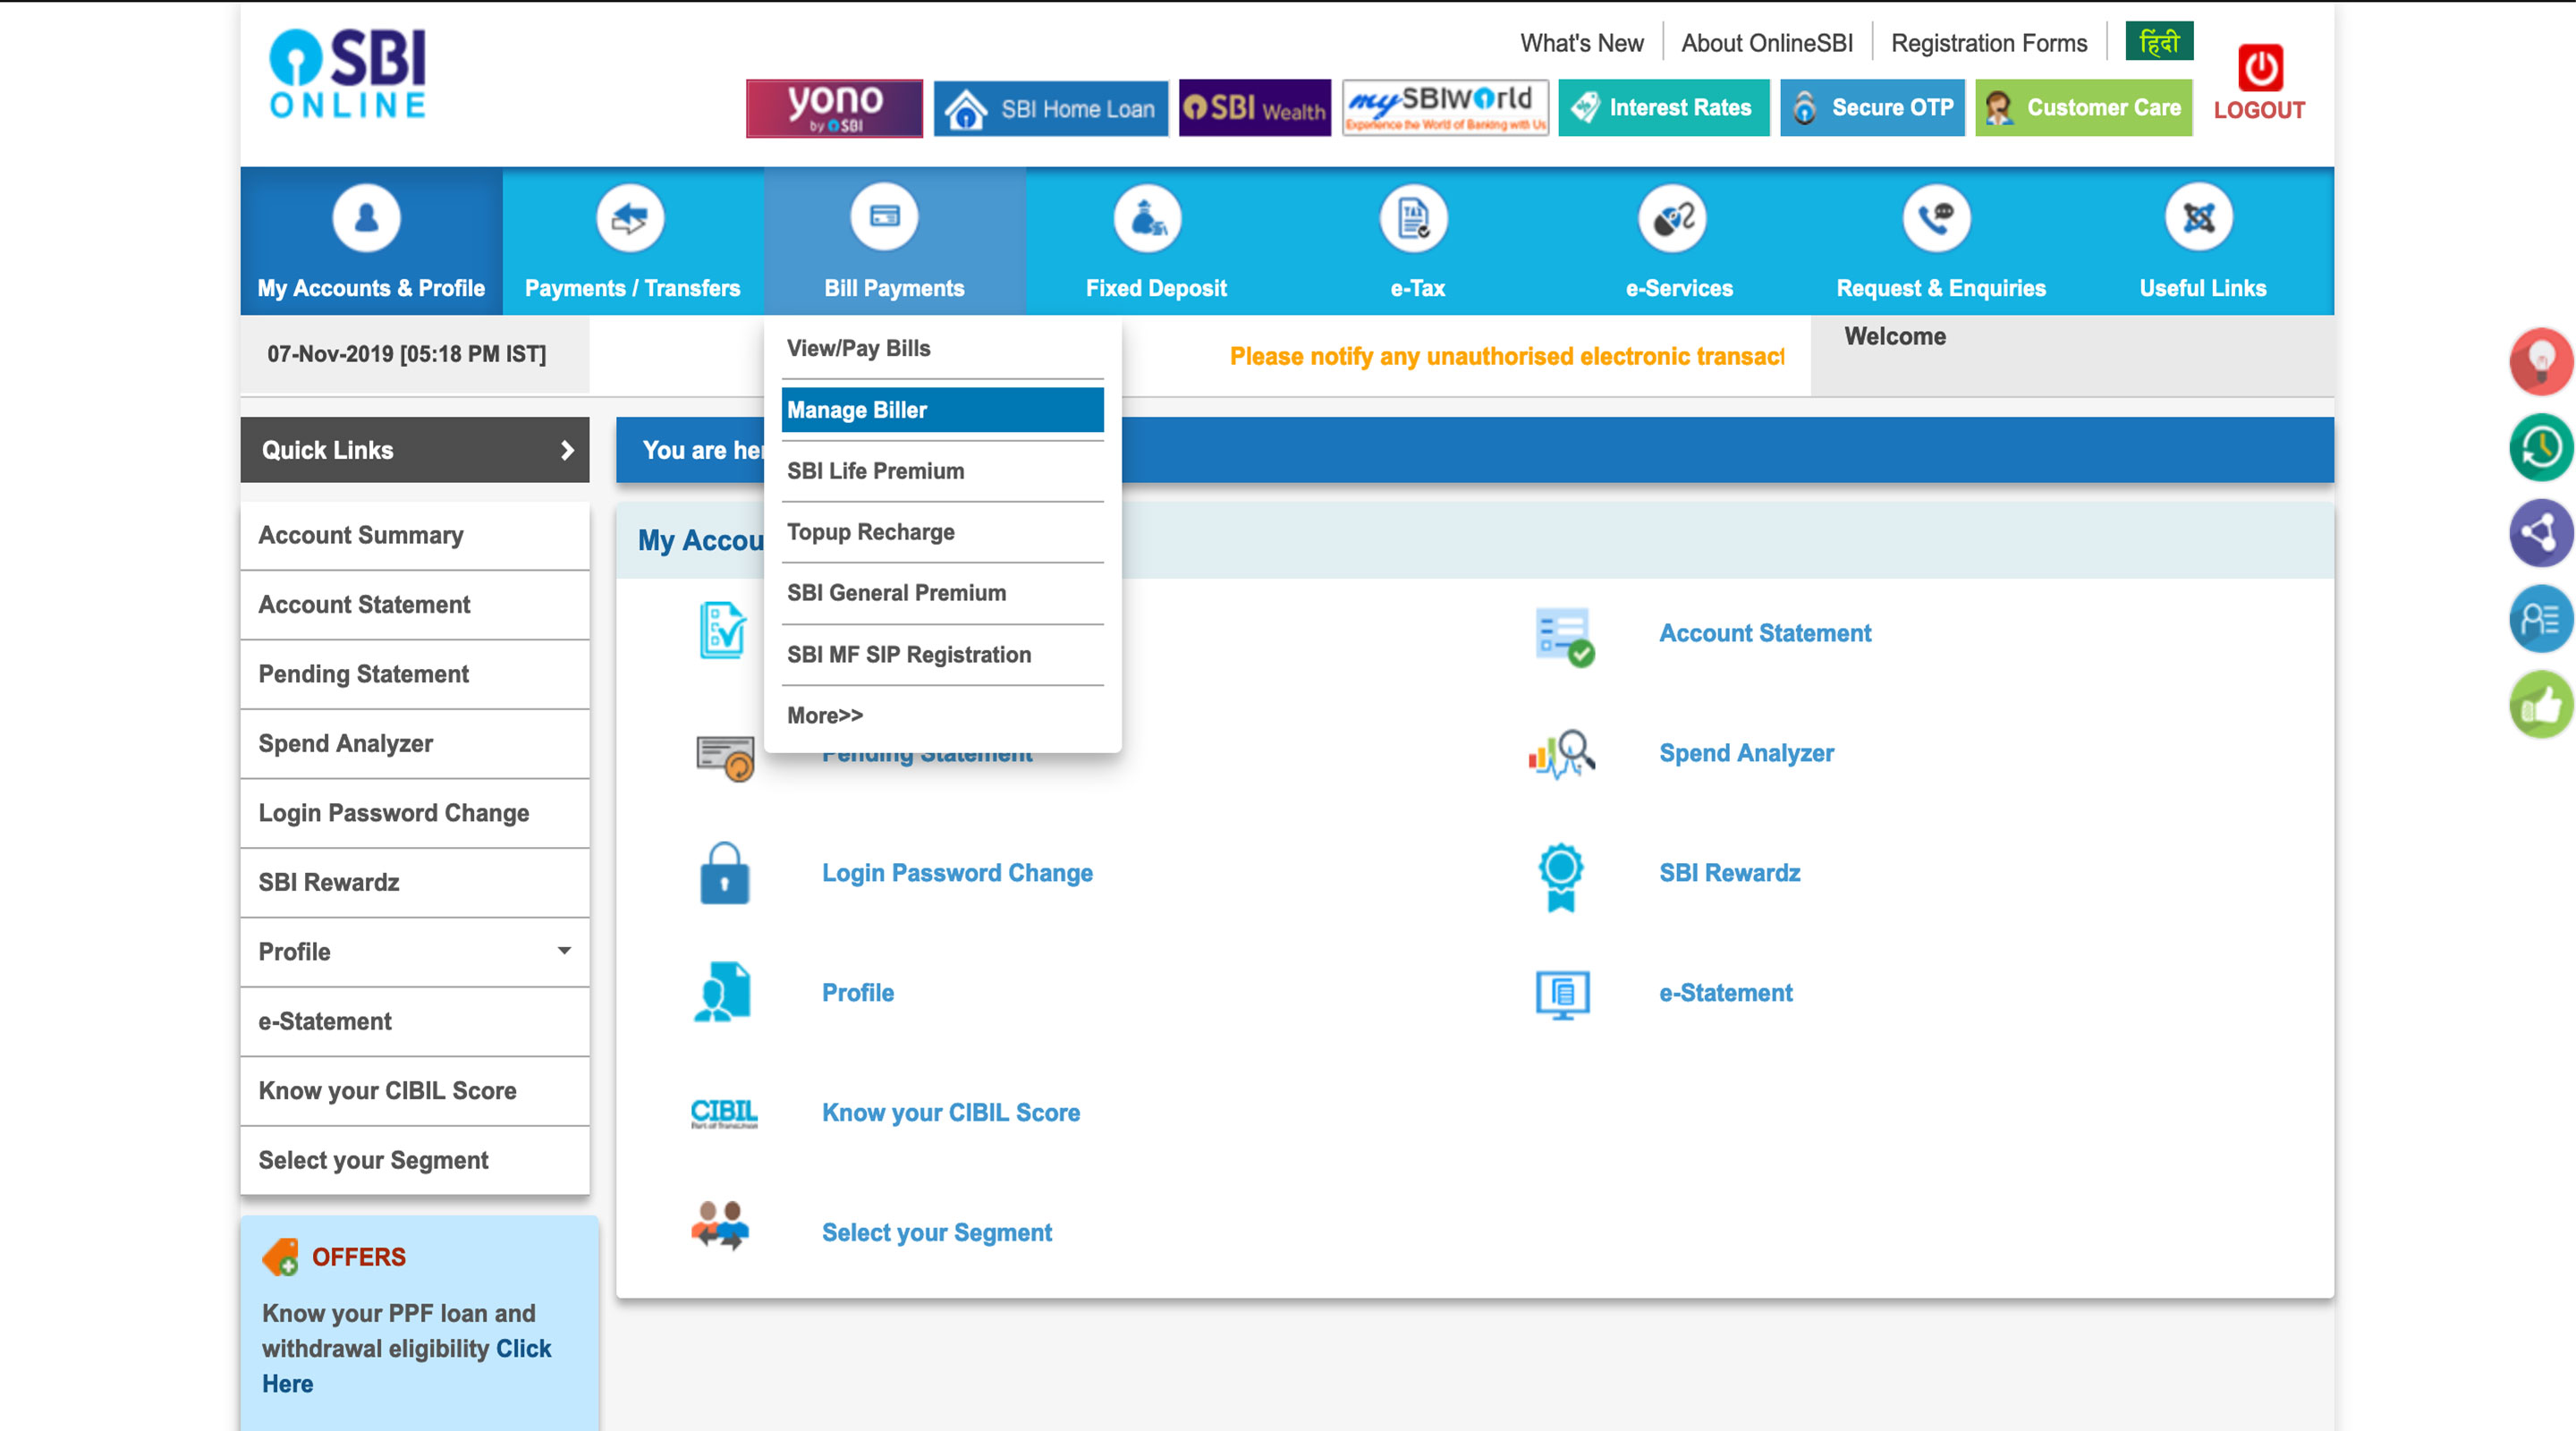Switch language with the Hindi toggle
This screenshot has height=1431, width=2576.
2158,42
